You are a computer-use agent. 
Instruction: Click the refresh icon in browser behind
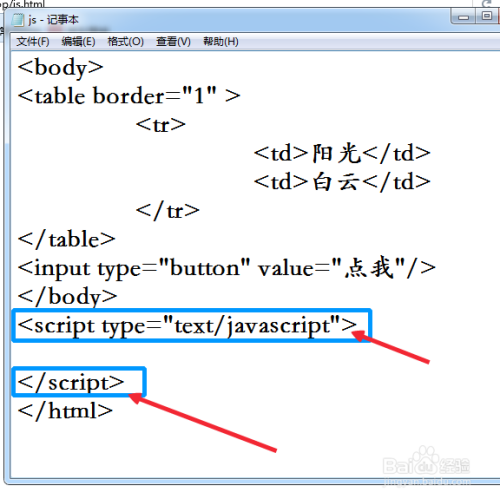(487, 3)
